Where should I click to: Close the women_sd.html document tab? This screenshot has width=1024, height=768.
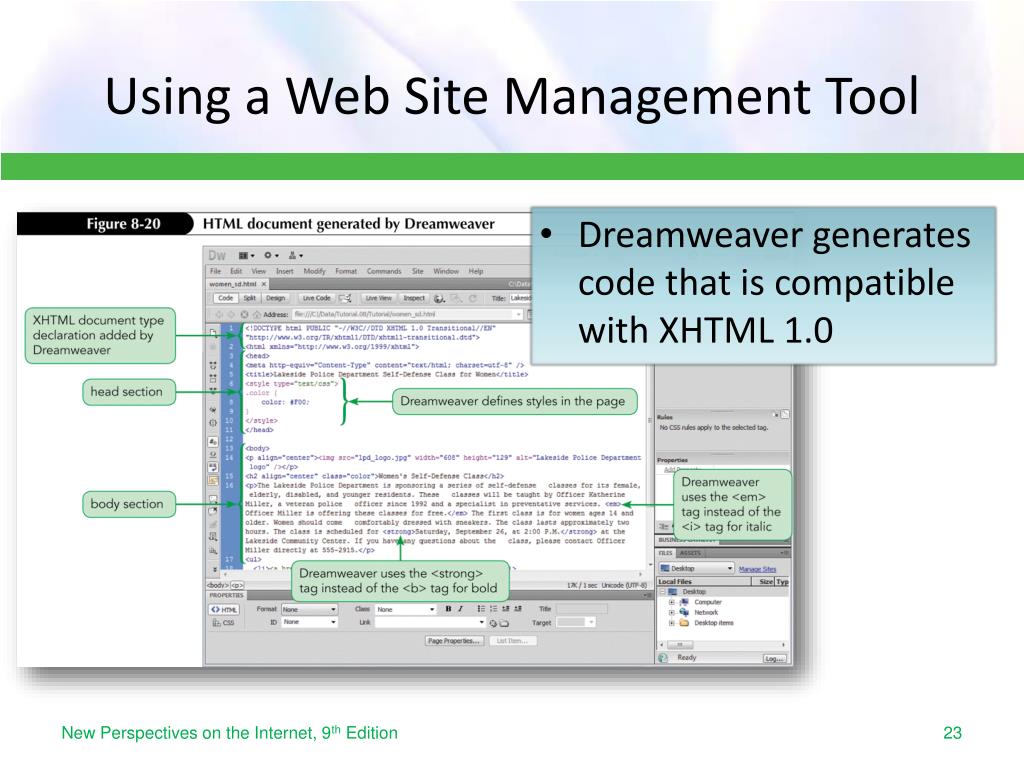264,284
